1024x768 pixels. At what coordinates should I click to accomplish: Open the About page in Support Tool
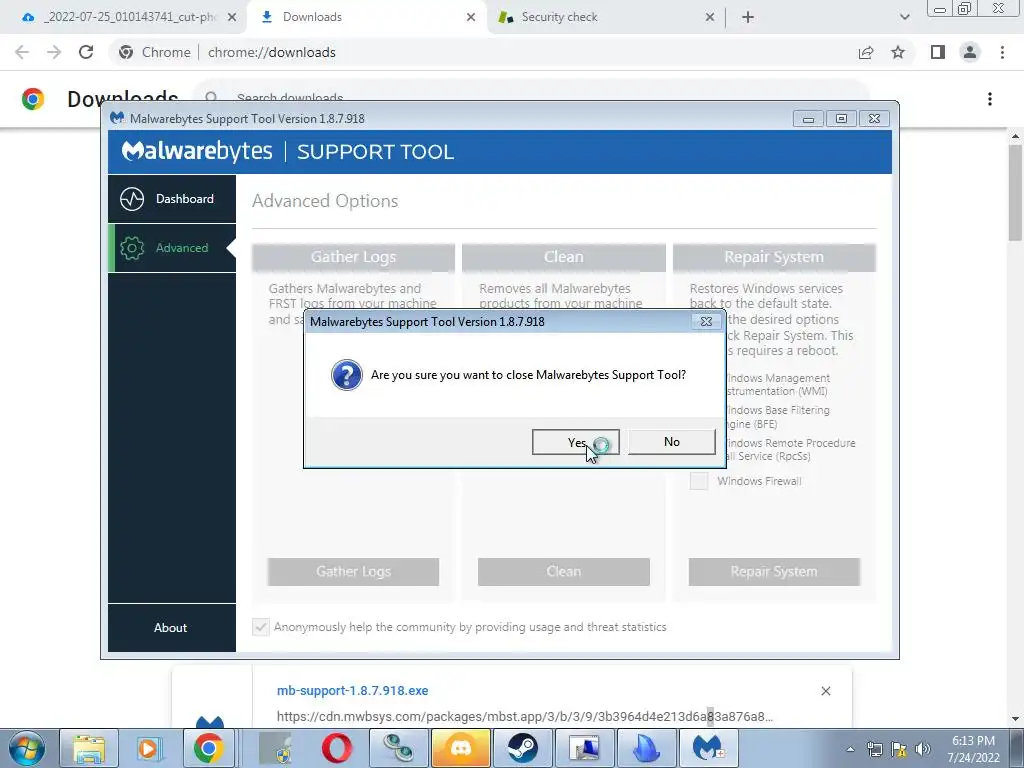point(170,628)
